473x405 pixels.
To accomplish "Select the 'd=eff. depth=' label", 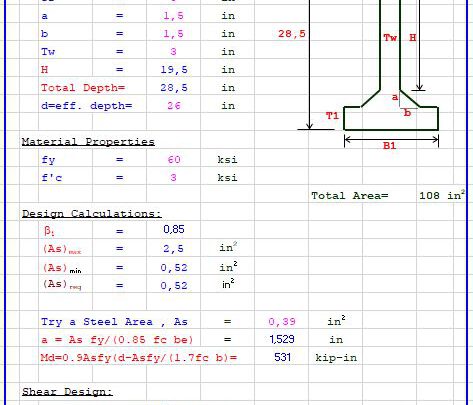I will point(86,106).
